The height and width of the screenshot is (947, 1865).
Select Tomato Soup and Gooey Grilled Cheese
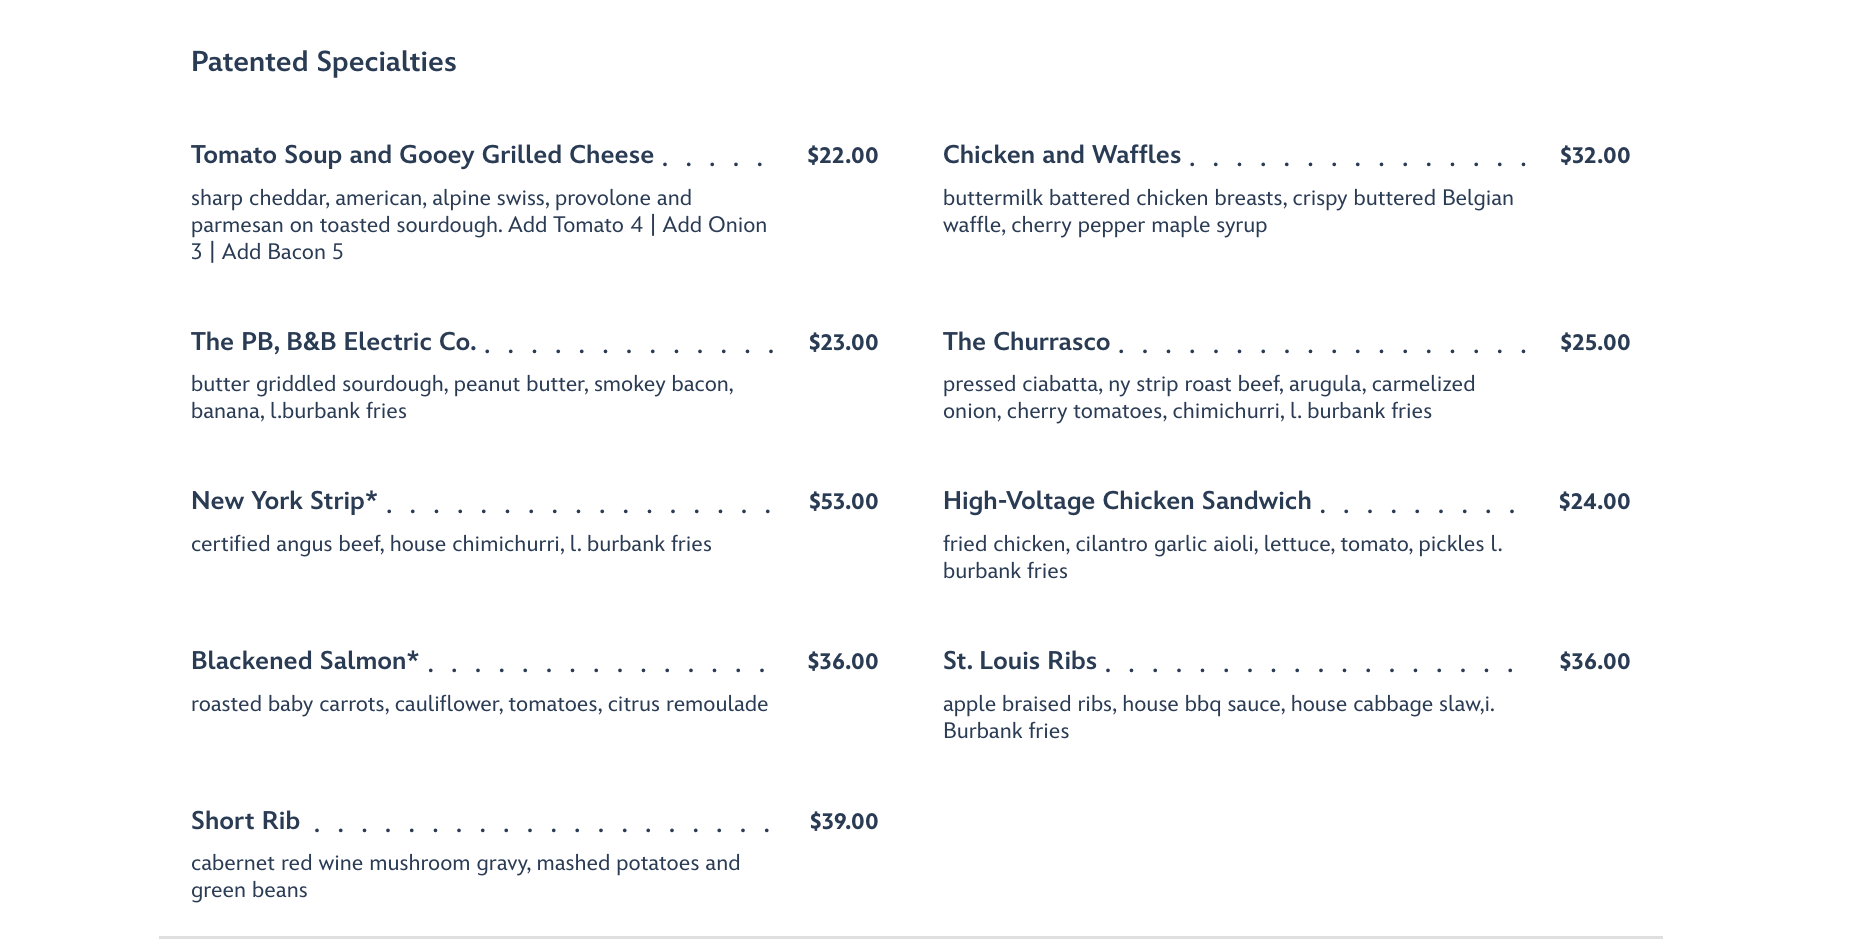(x=422, y=155)
